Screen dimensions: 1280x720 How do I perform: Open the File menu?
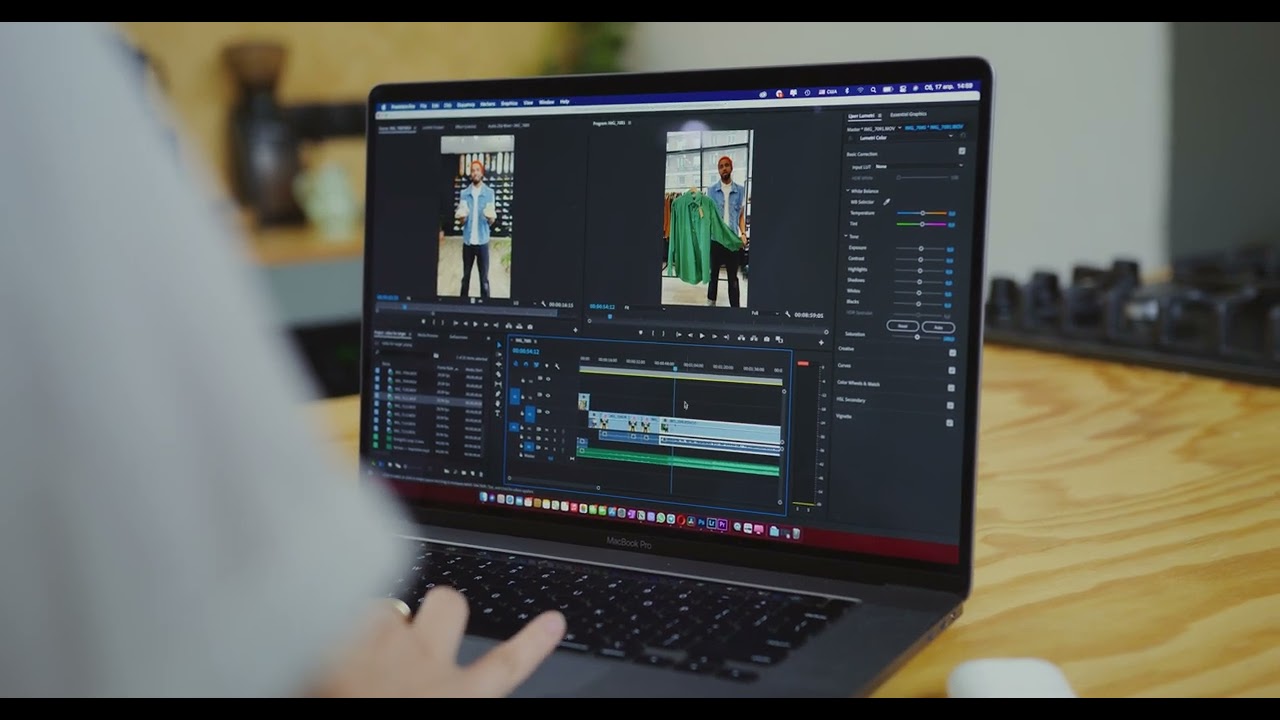pyautogui.click(x=423, y=105)
